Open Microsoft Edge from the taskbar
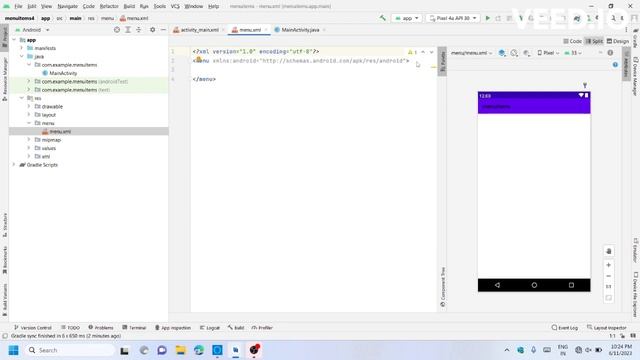 199,350
